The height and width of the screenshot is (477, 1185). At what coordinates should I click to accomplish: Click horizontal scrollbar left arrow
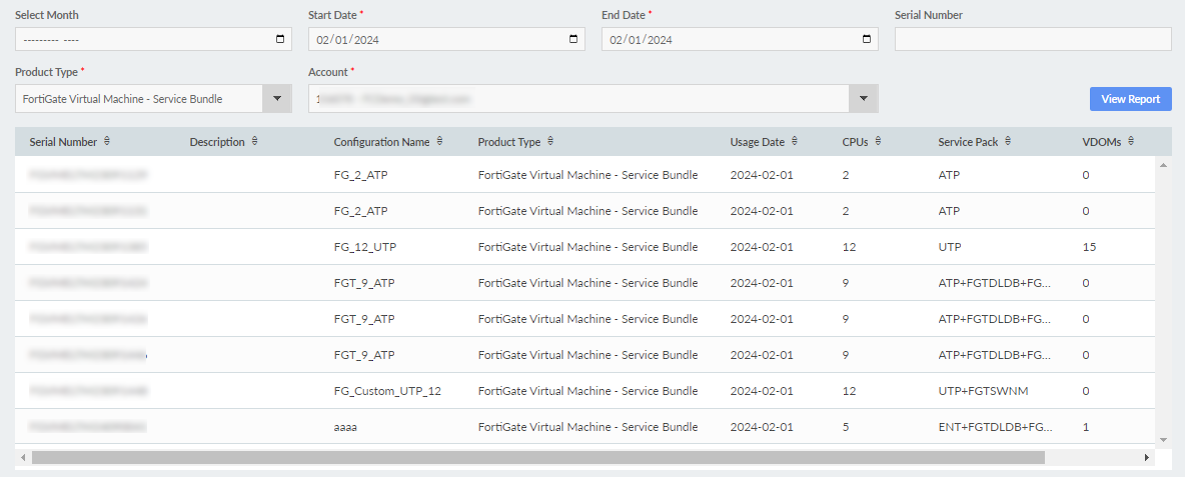[x=23, y=457]
